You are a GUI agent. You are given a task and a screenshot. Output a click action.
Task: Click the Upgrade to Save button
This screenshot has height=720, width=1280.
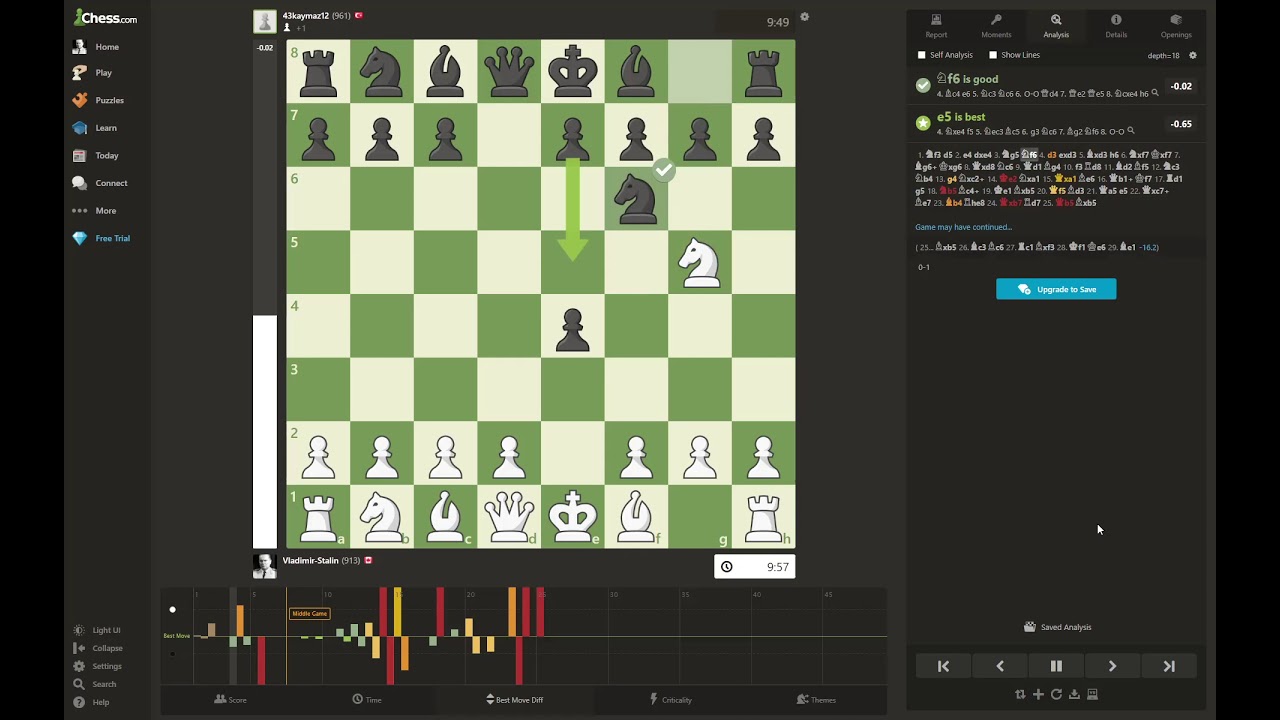pyautogui.click(x=1056, y=289)
